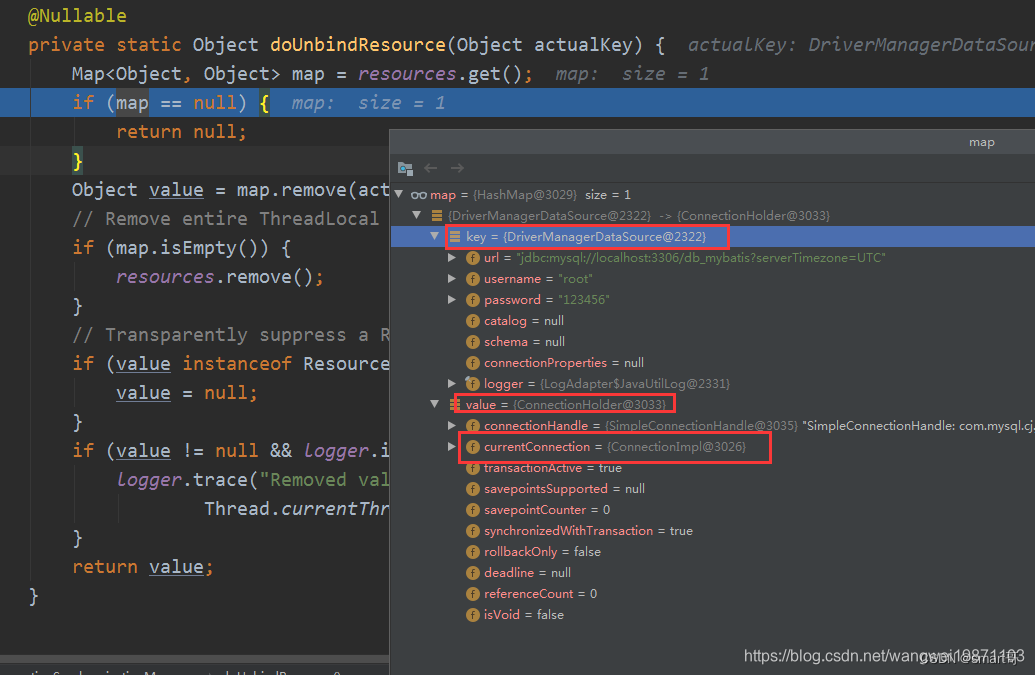Click field icon beside transactionActive
This screenshot has width=1035, height=675.
point(473,468)
